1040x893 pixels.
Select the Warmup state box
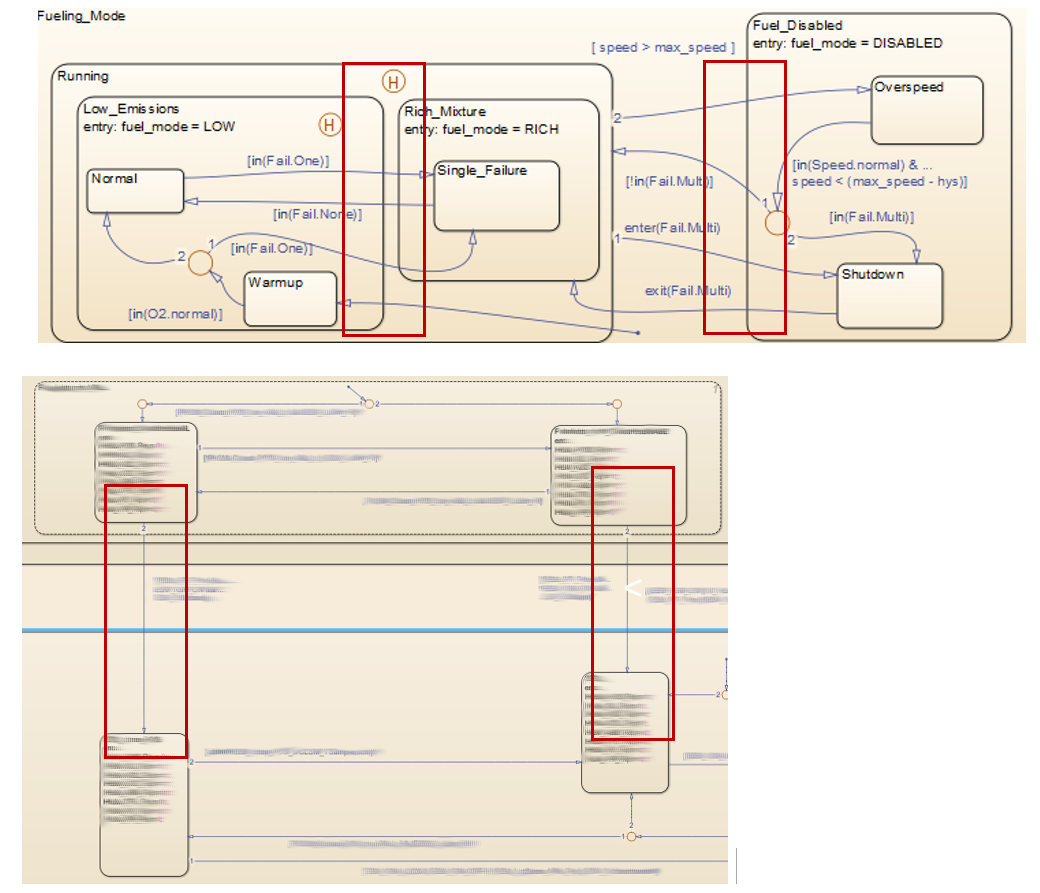[291, 299]
